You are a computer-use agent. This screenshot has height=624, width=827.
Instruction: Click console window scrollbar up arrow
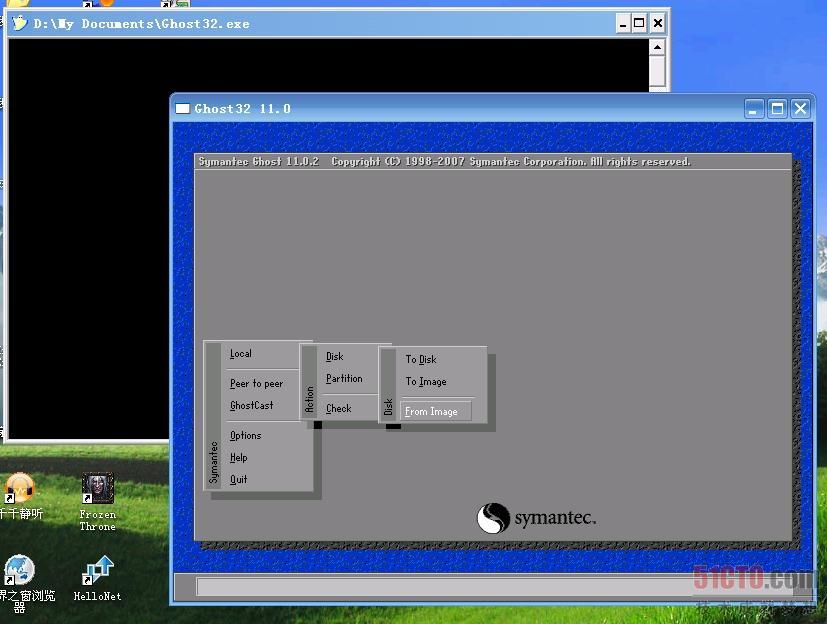[x=657, y=47]
